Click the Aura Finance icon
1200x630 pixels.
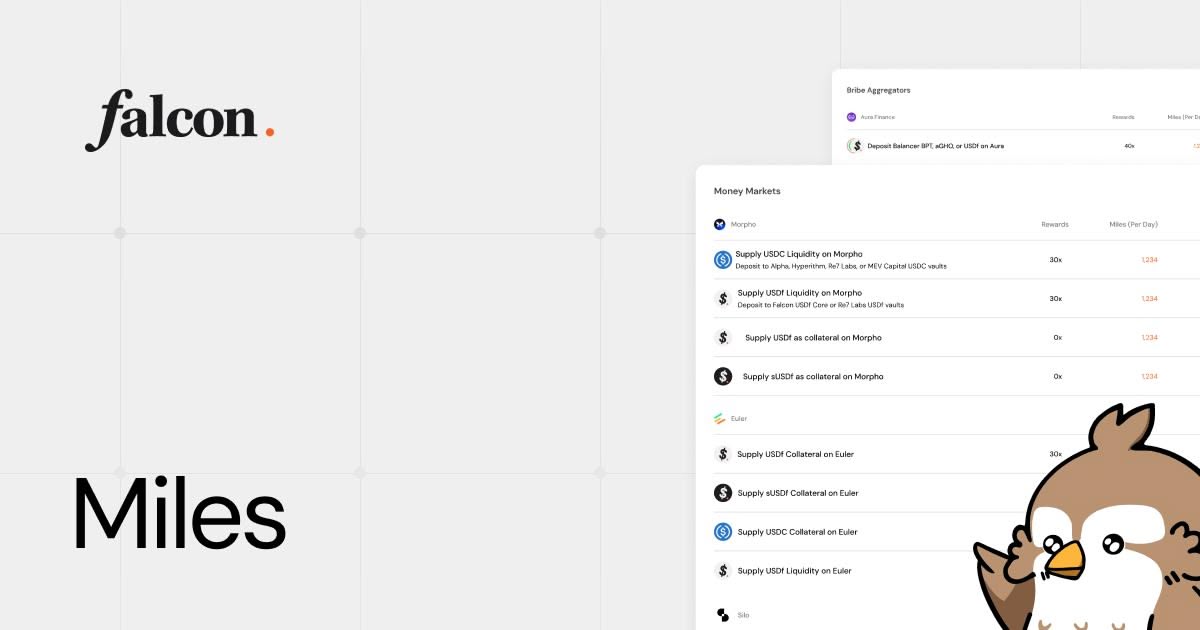click(852, 117)
